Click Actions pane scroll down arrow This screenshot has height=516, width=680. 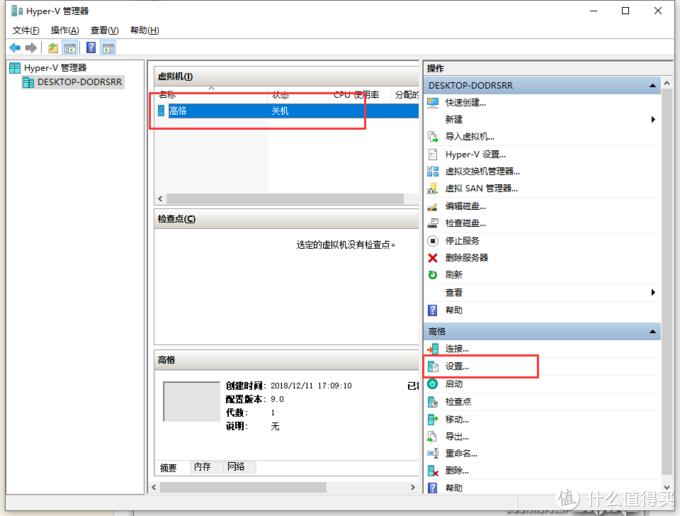click(x=667, y=487)
